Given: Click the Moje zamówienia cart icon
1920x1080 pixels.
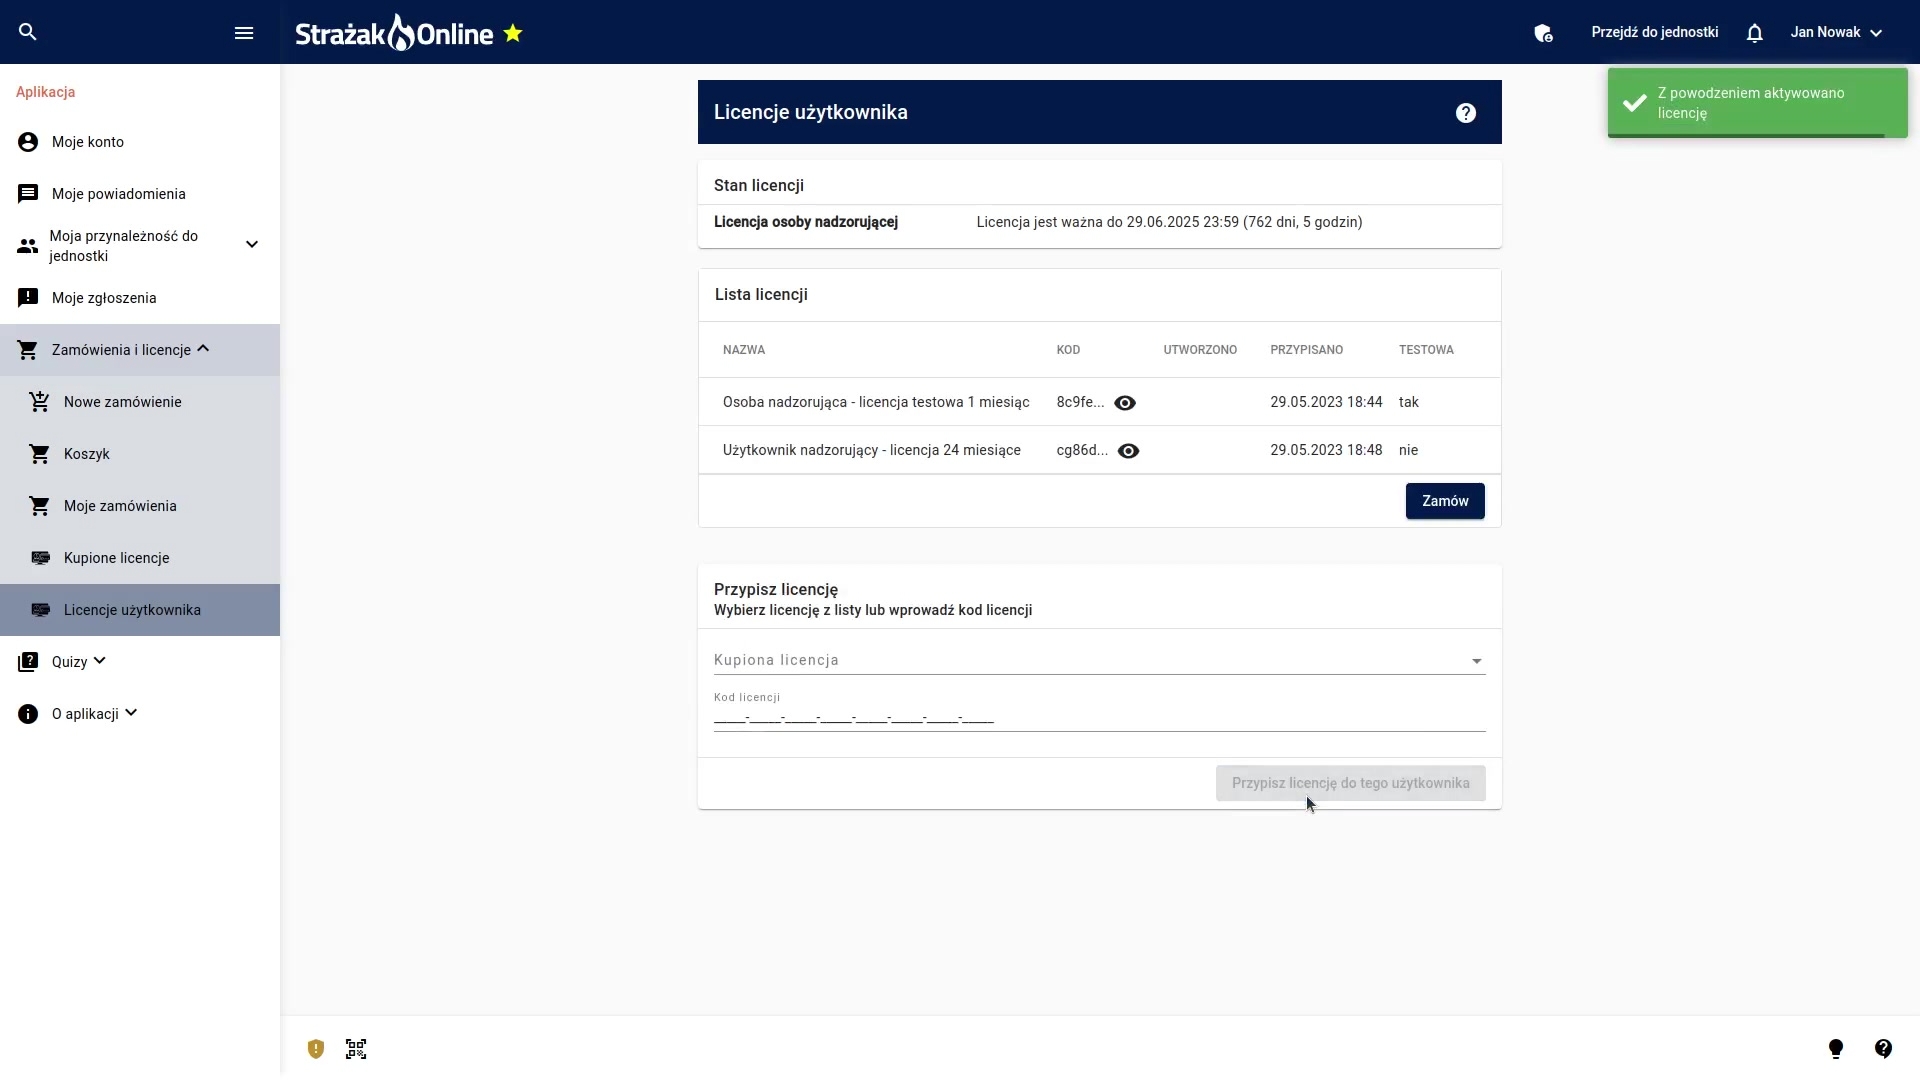Looking at the screenshot, I should (x=40, y=506).
